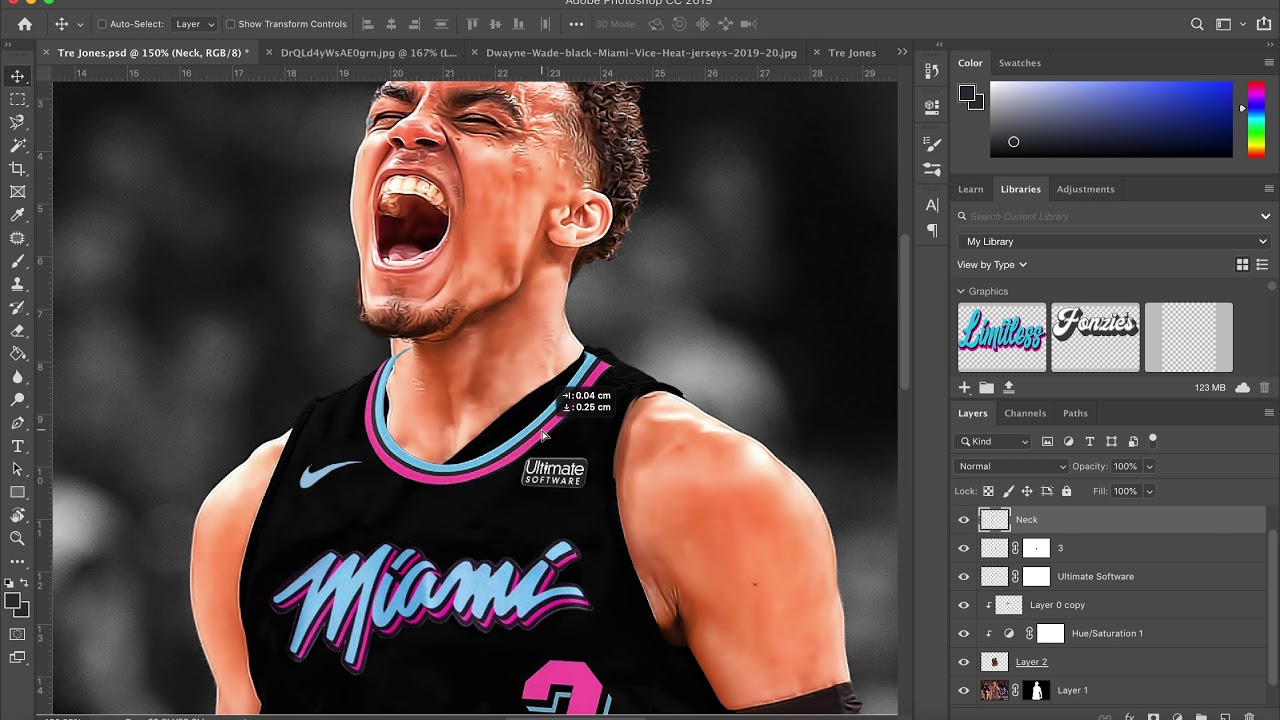Open the search magnifier in top bar
1280x720 pixels.
click(x=1197, y=24)
